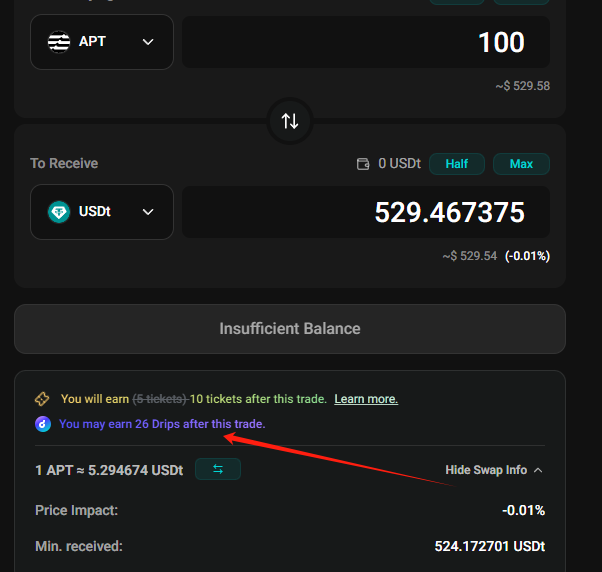Click the tickets reward diamond icon

coord(42,399)
